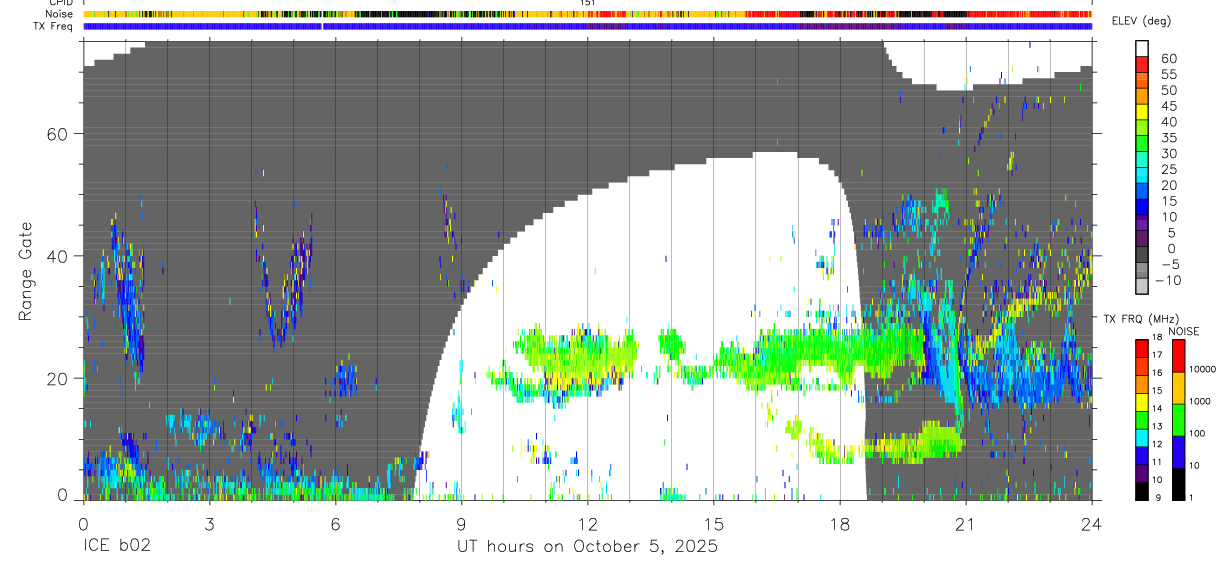
Task: Pick the ELEV bar segment between 5 and 0
Action: 1142,237
